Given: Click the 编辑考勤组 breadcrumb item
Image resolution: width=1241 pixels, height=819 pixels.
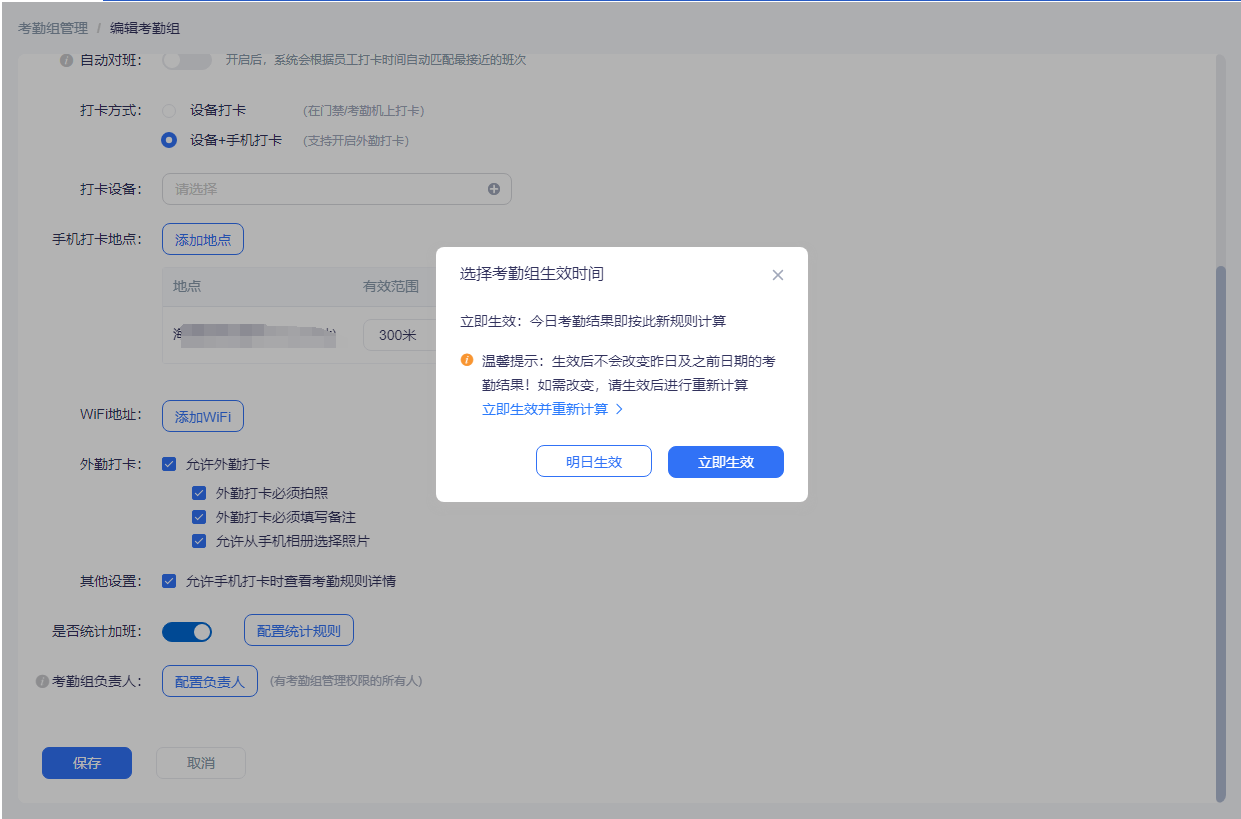Looking at the screenshot, I should pos(143,28).
